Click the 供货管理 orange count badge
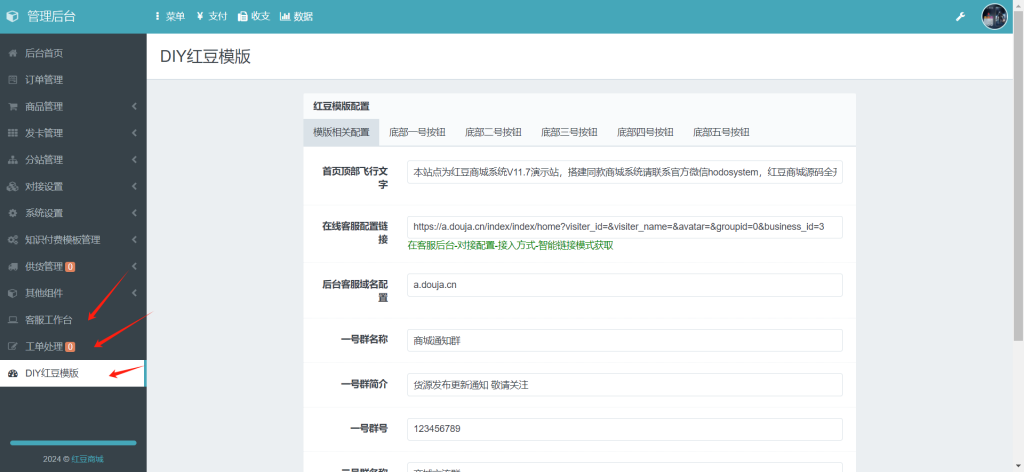Image resolution: width=1024 pixels, height=472 pixels. 70,266
